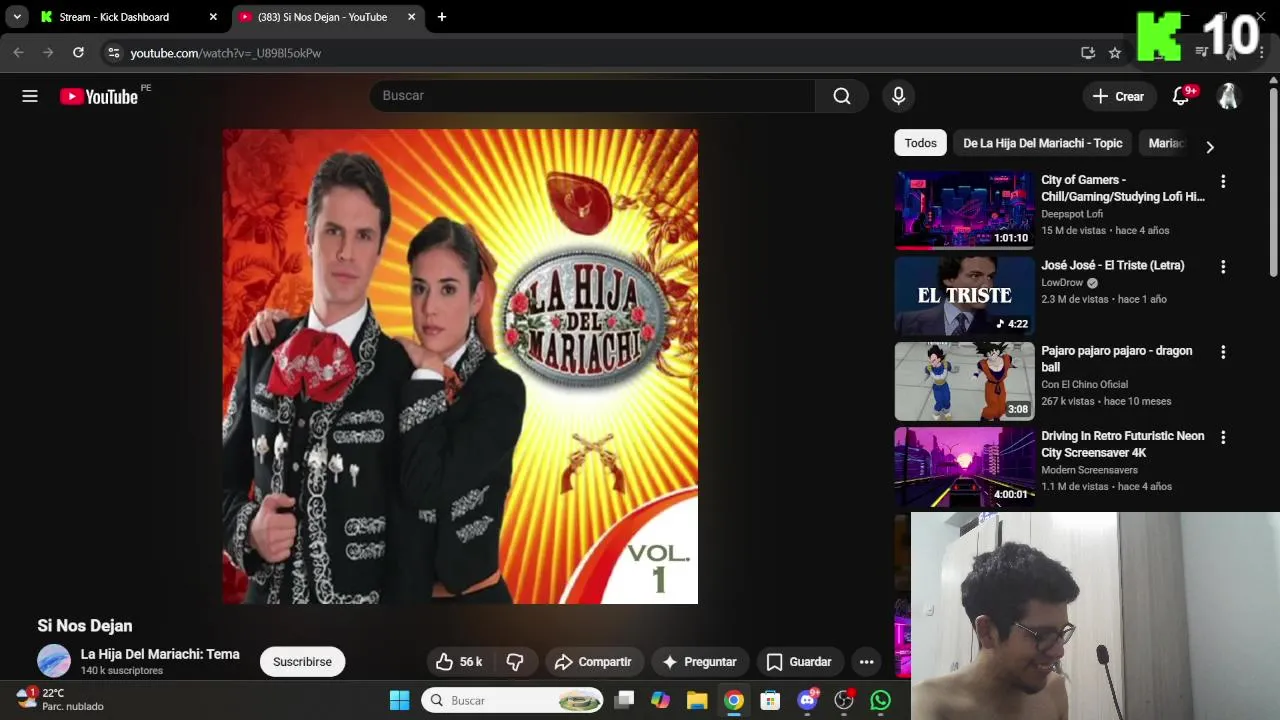Click the Compartir share button
Image resolution: width=1280 pixels, height=720 pixels.
point(593,662)
